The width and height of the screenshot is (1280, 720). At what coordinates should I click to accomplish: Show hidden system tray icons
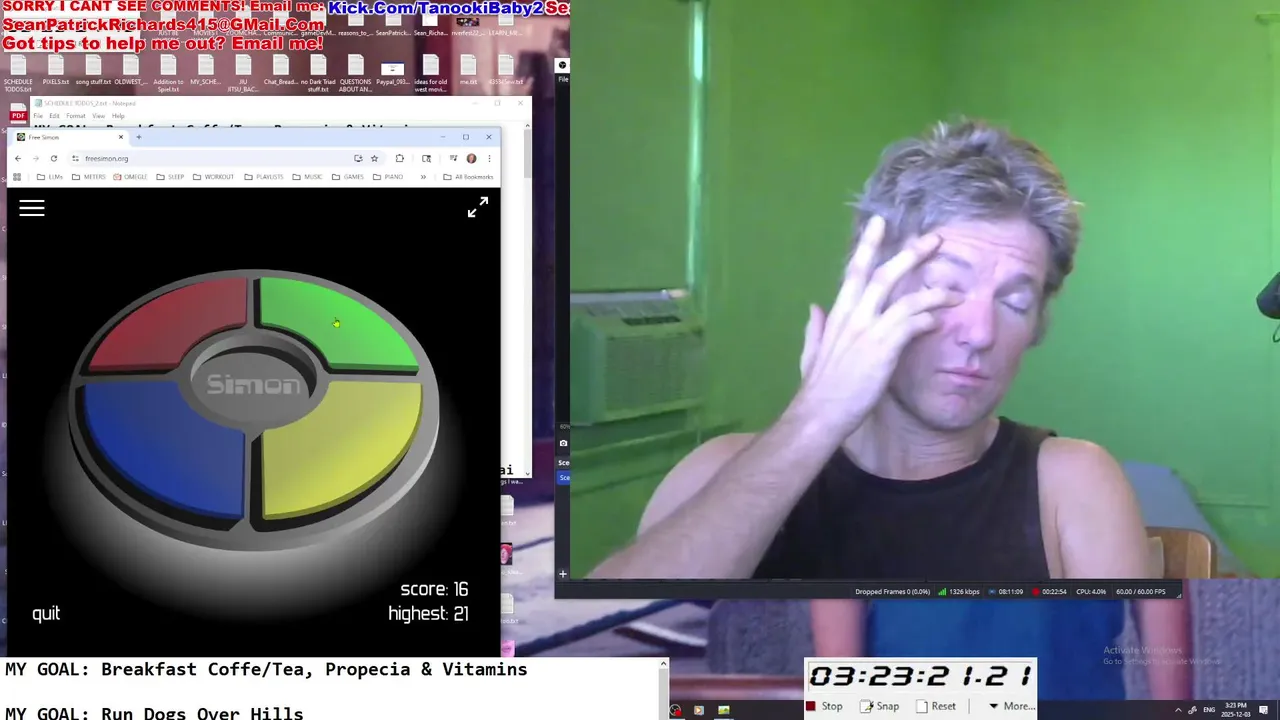[1178, 710]
